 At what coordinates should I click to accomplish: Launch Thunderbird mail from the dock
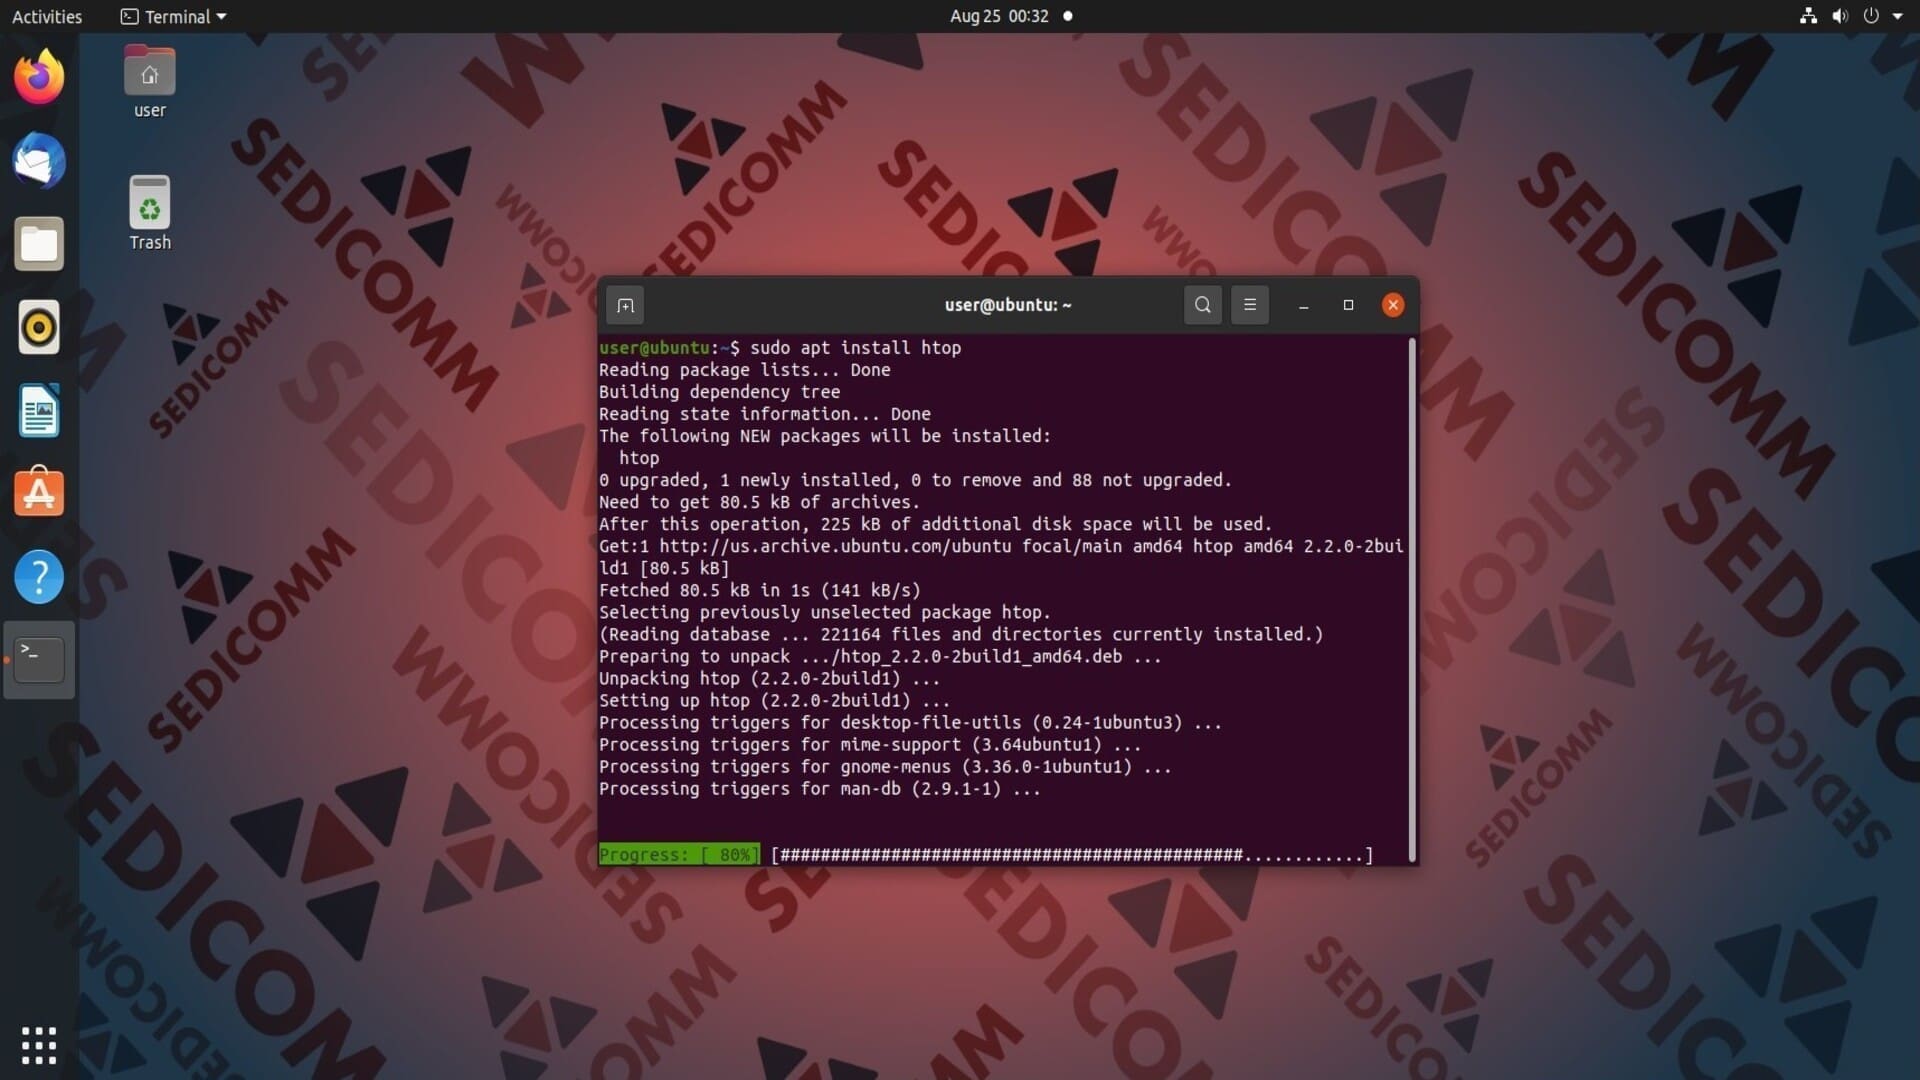coord(39,160)
